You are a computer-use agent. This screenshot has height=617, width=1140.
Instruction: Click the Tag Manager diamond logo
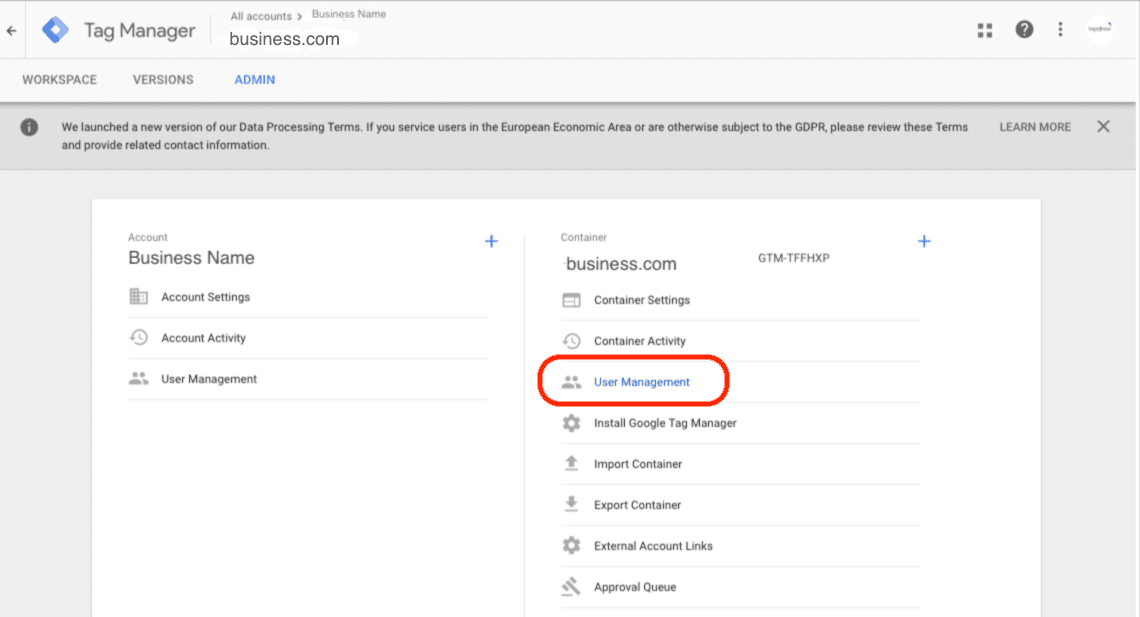(55, 30)
